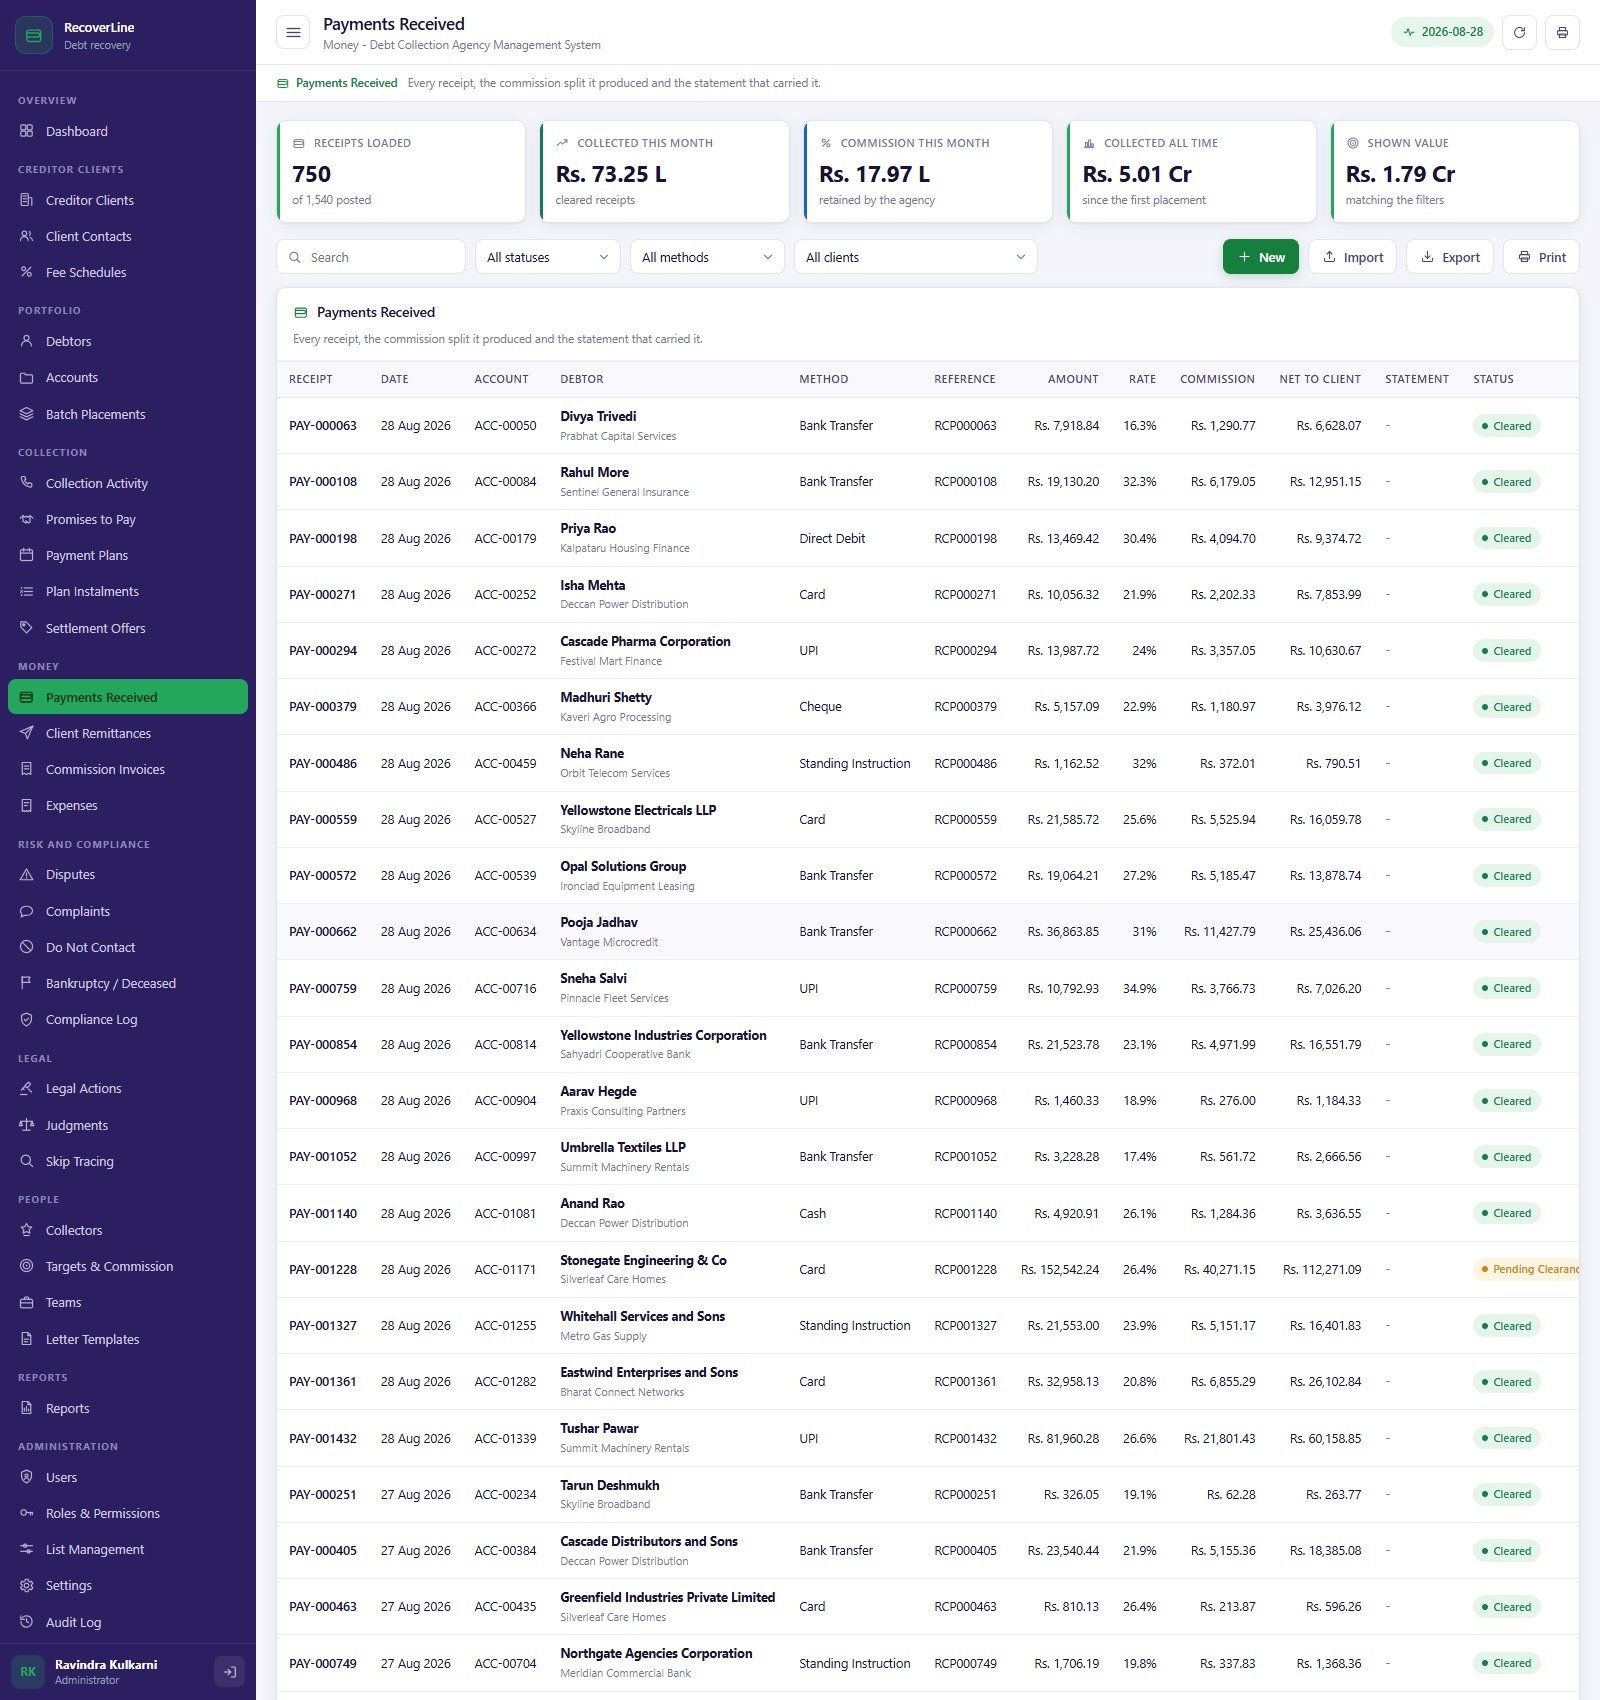This screenshot has height=1700, width=1600.
Task: Click the Settlement Offers tag icon
Action: [x=27, y=628]
